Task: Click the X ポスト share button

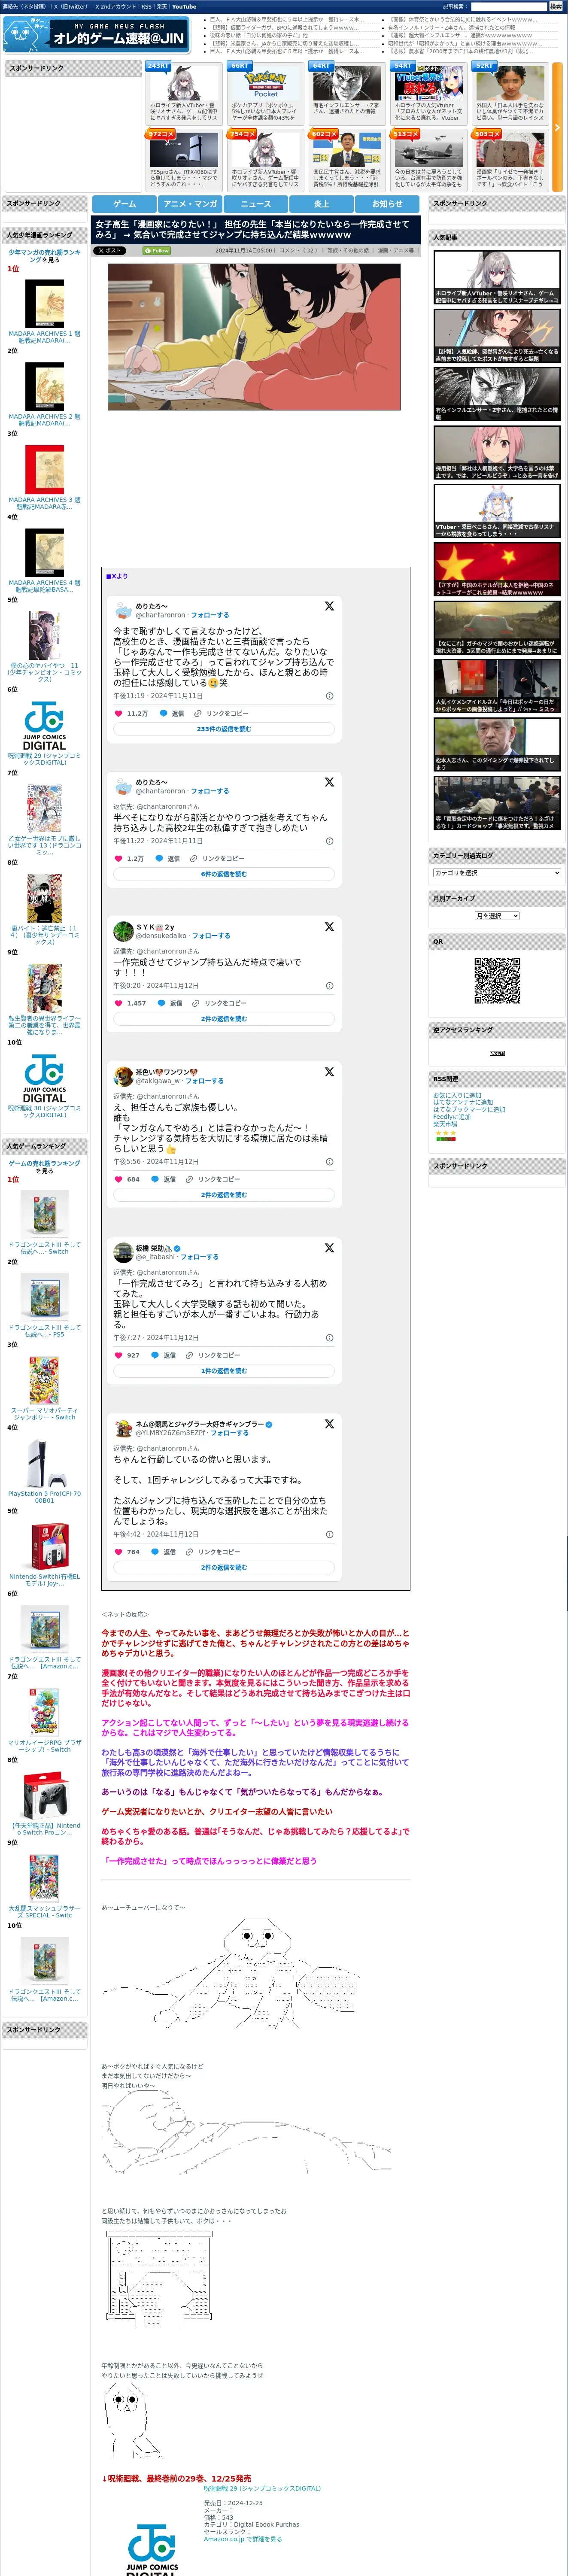Action: (x=110, y=251)
